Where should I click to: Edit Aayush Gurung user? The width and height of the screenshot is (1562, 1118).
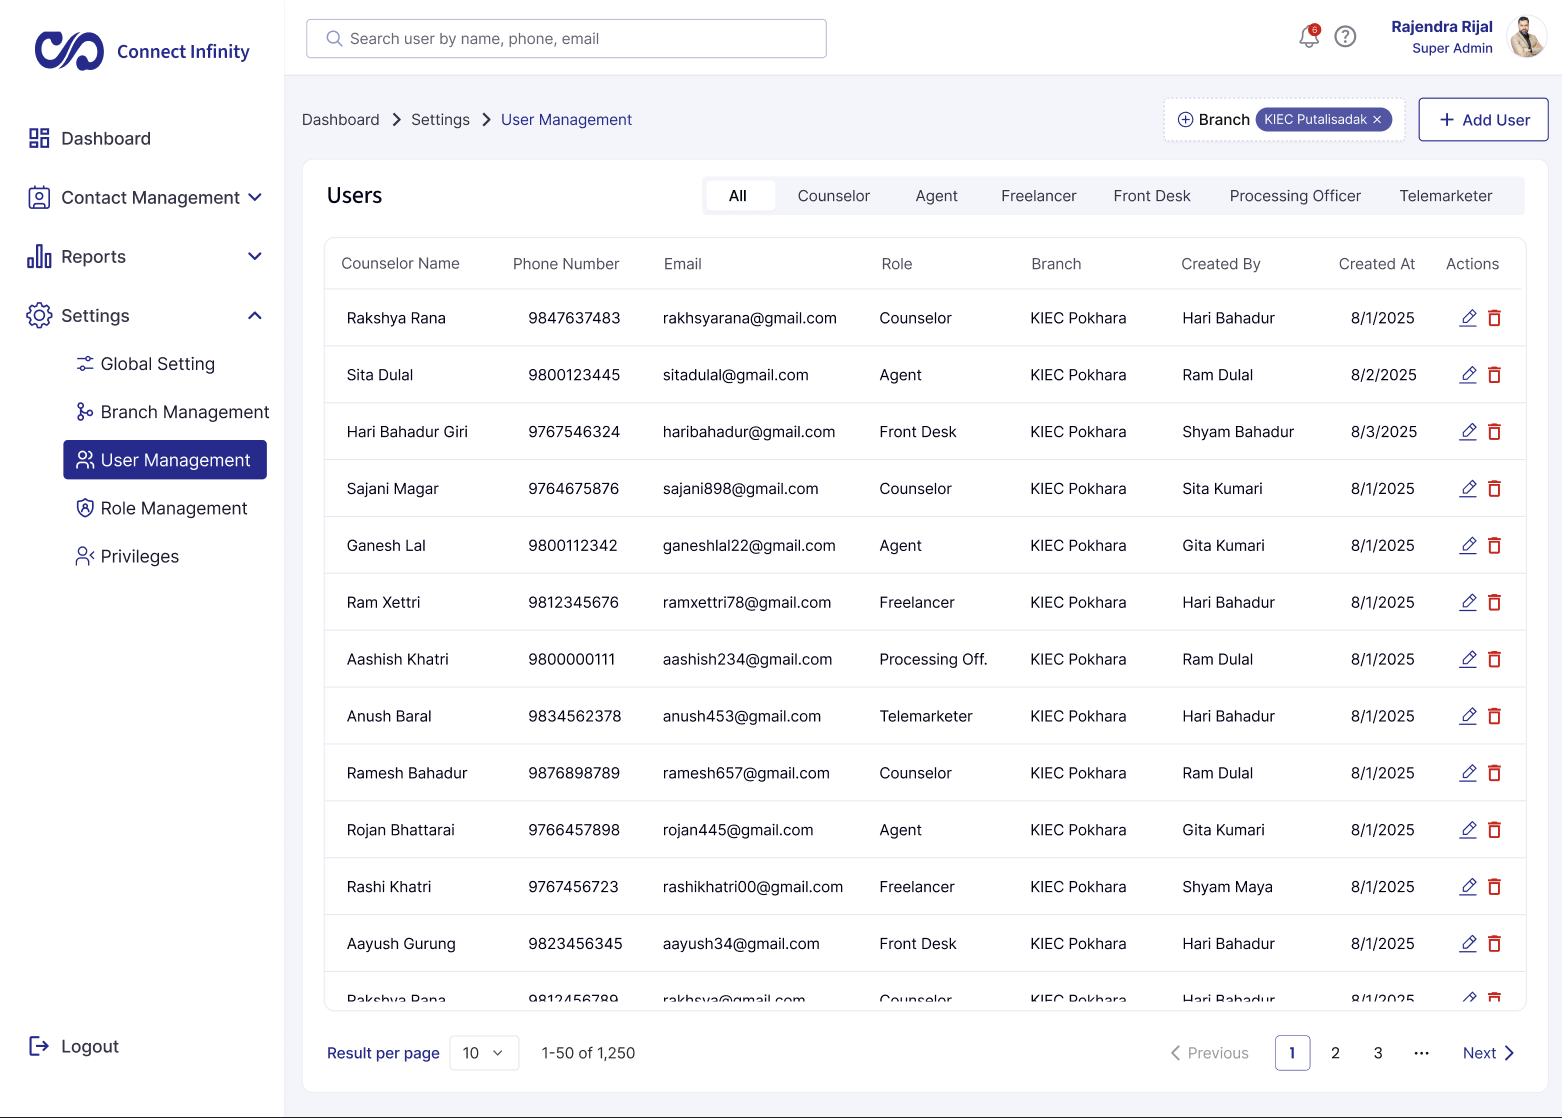[x=1468, y=945]
